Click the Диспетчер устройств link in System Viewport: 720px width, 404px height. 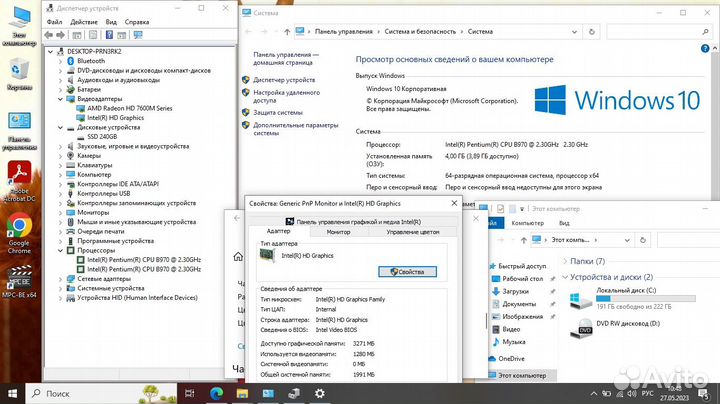284,80
